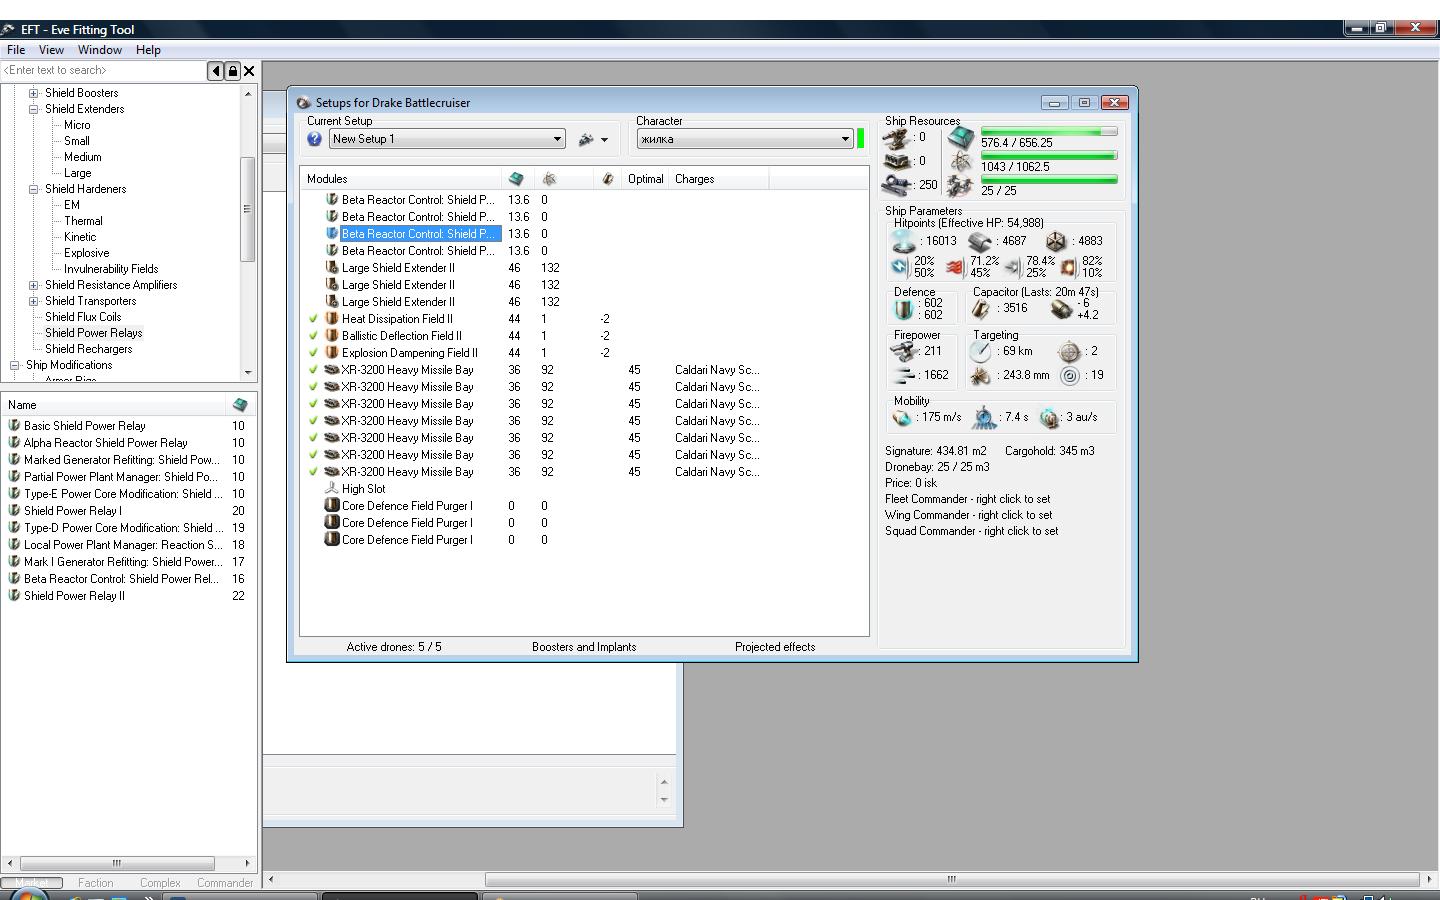Click the targeting range icon showing 69 km

(981, 351)
